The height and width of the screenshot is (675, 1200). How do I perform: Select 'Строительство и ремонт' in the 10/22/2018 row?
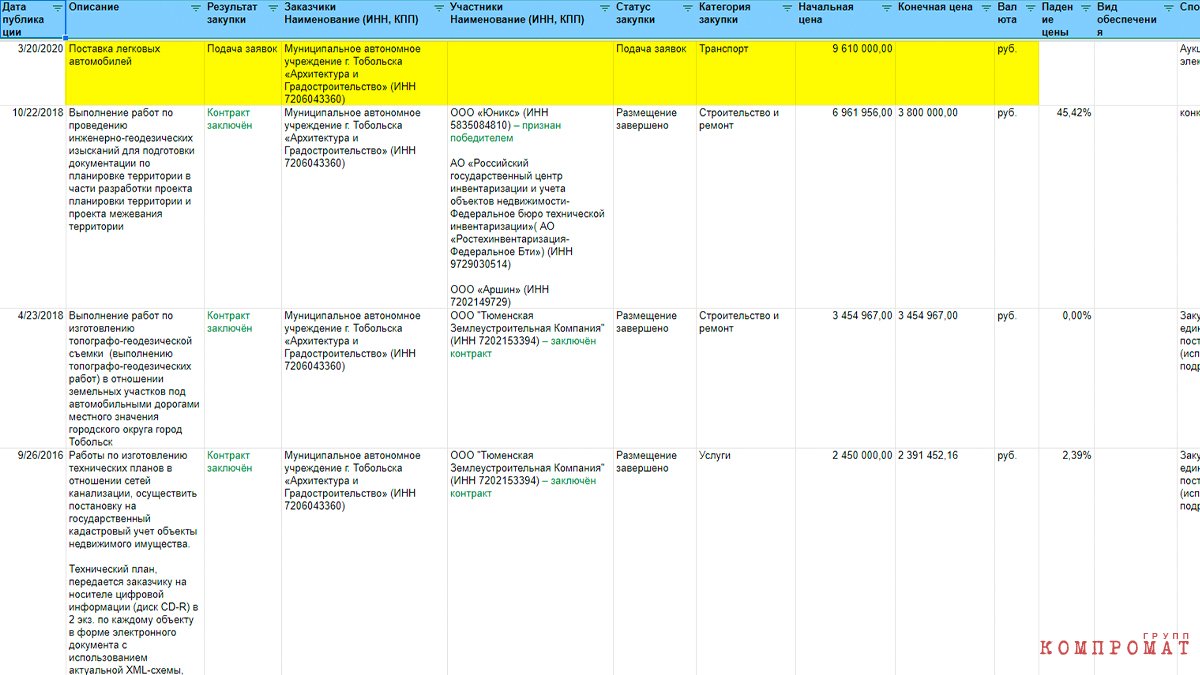[745, 206]
